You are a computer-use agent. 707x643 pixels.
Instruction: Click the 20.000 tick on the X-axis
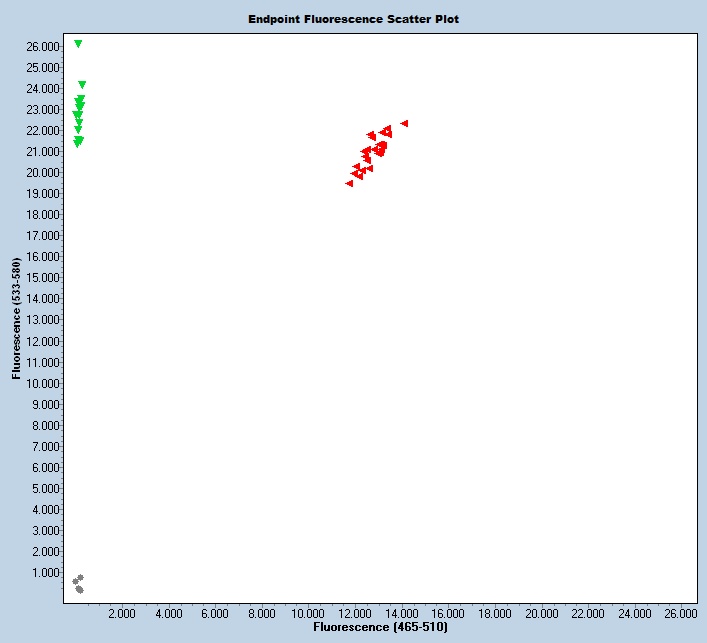point(541,612)
